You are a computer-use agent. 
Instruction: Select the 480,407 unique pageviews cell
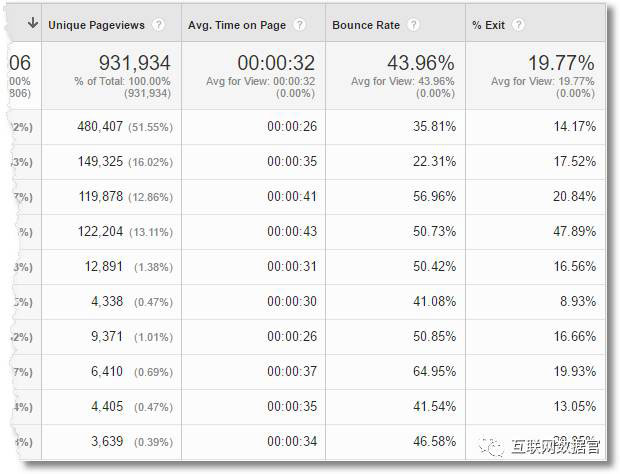pos(100,127)
